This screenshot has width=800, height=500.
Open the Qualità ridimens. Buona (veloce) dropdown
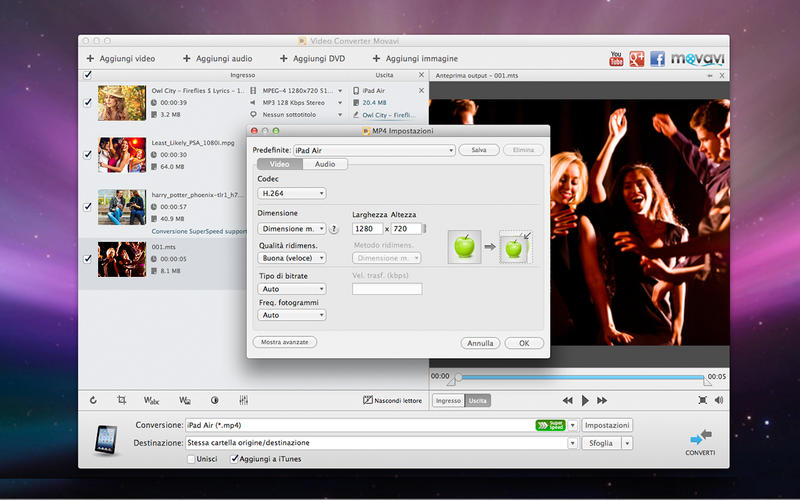292,258
